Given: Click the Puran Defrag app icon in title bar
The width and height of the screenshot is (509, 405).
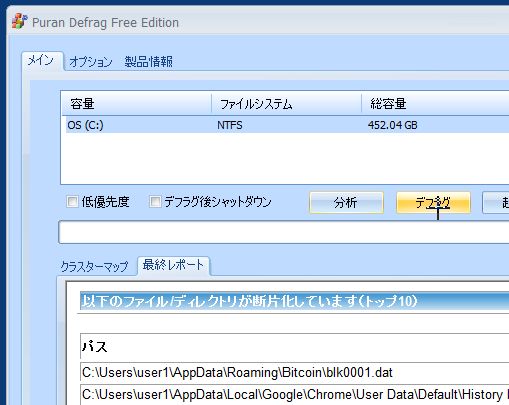Looking at the screenshot, I should click(x=19, y=22).
